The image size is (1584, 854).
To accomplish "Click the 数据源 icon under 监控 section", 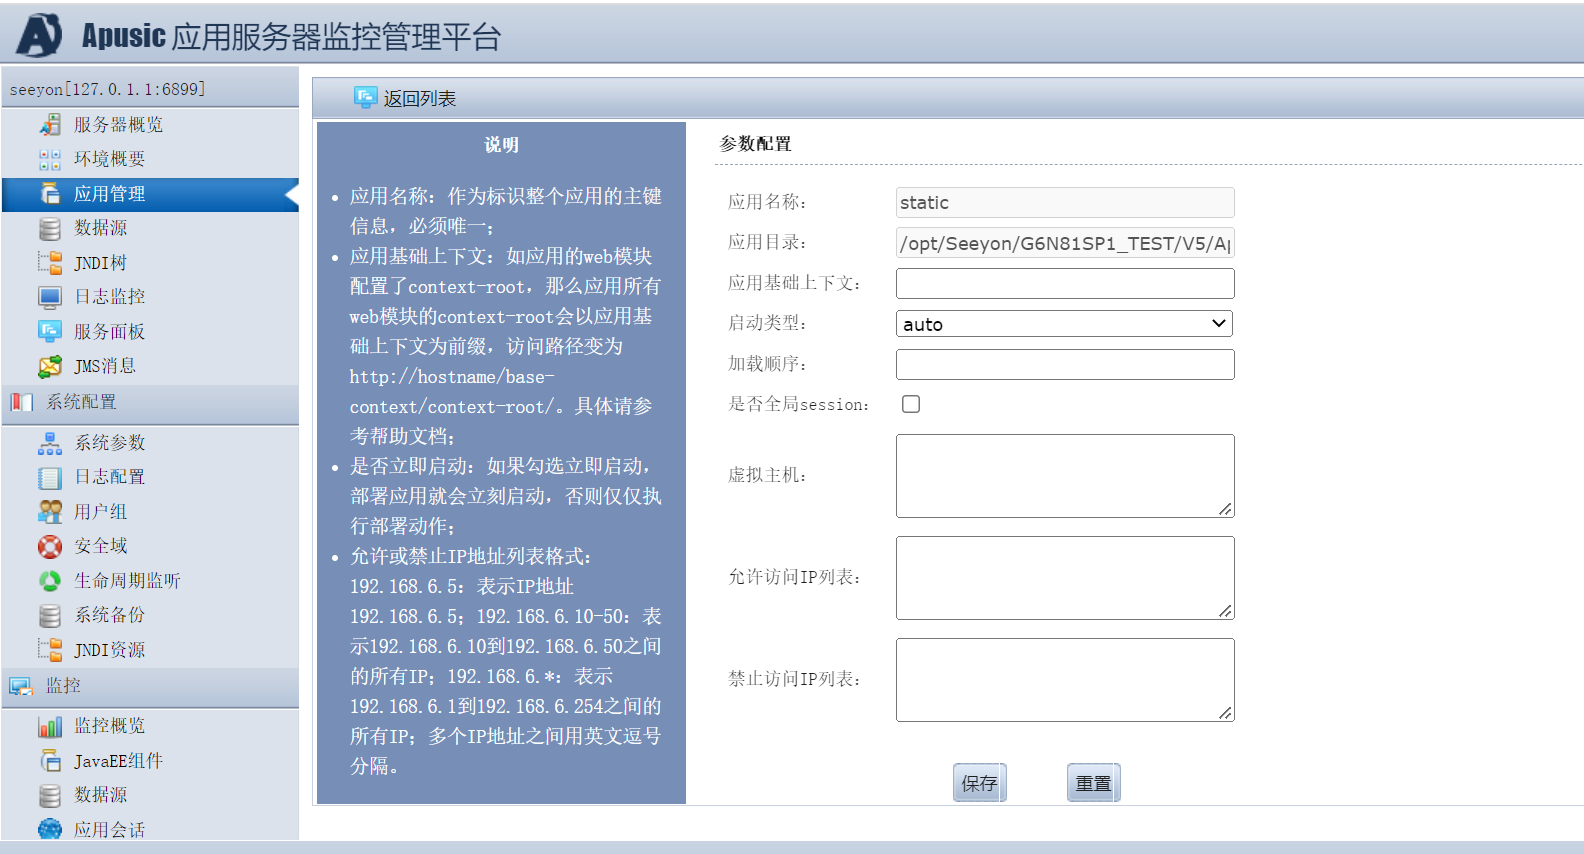I will (x=50, y=795).
